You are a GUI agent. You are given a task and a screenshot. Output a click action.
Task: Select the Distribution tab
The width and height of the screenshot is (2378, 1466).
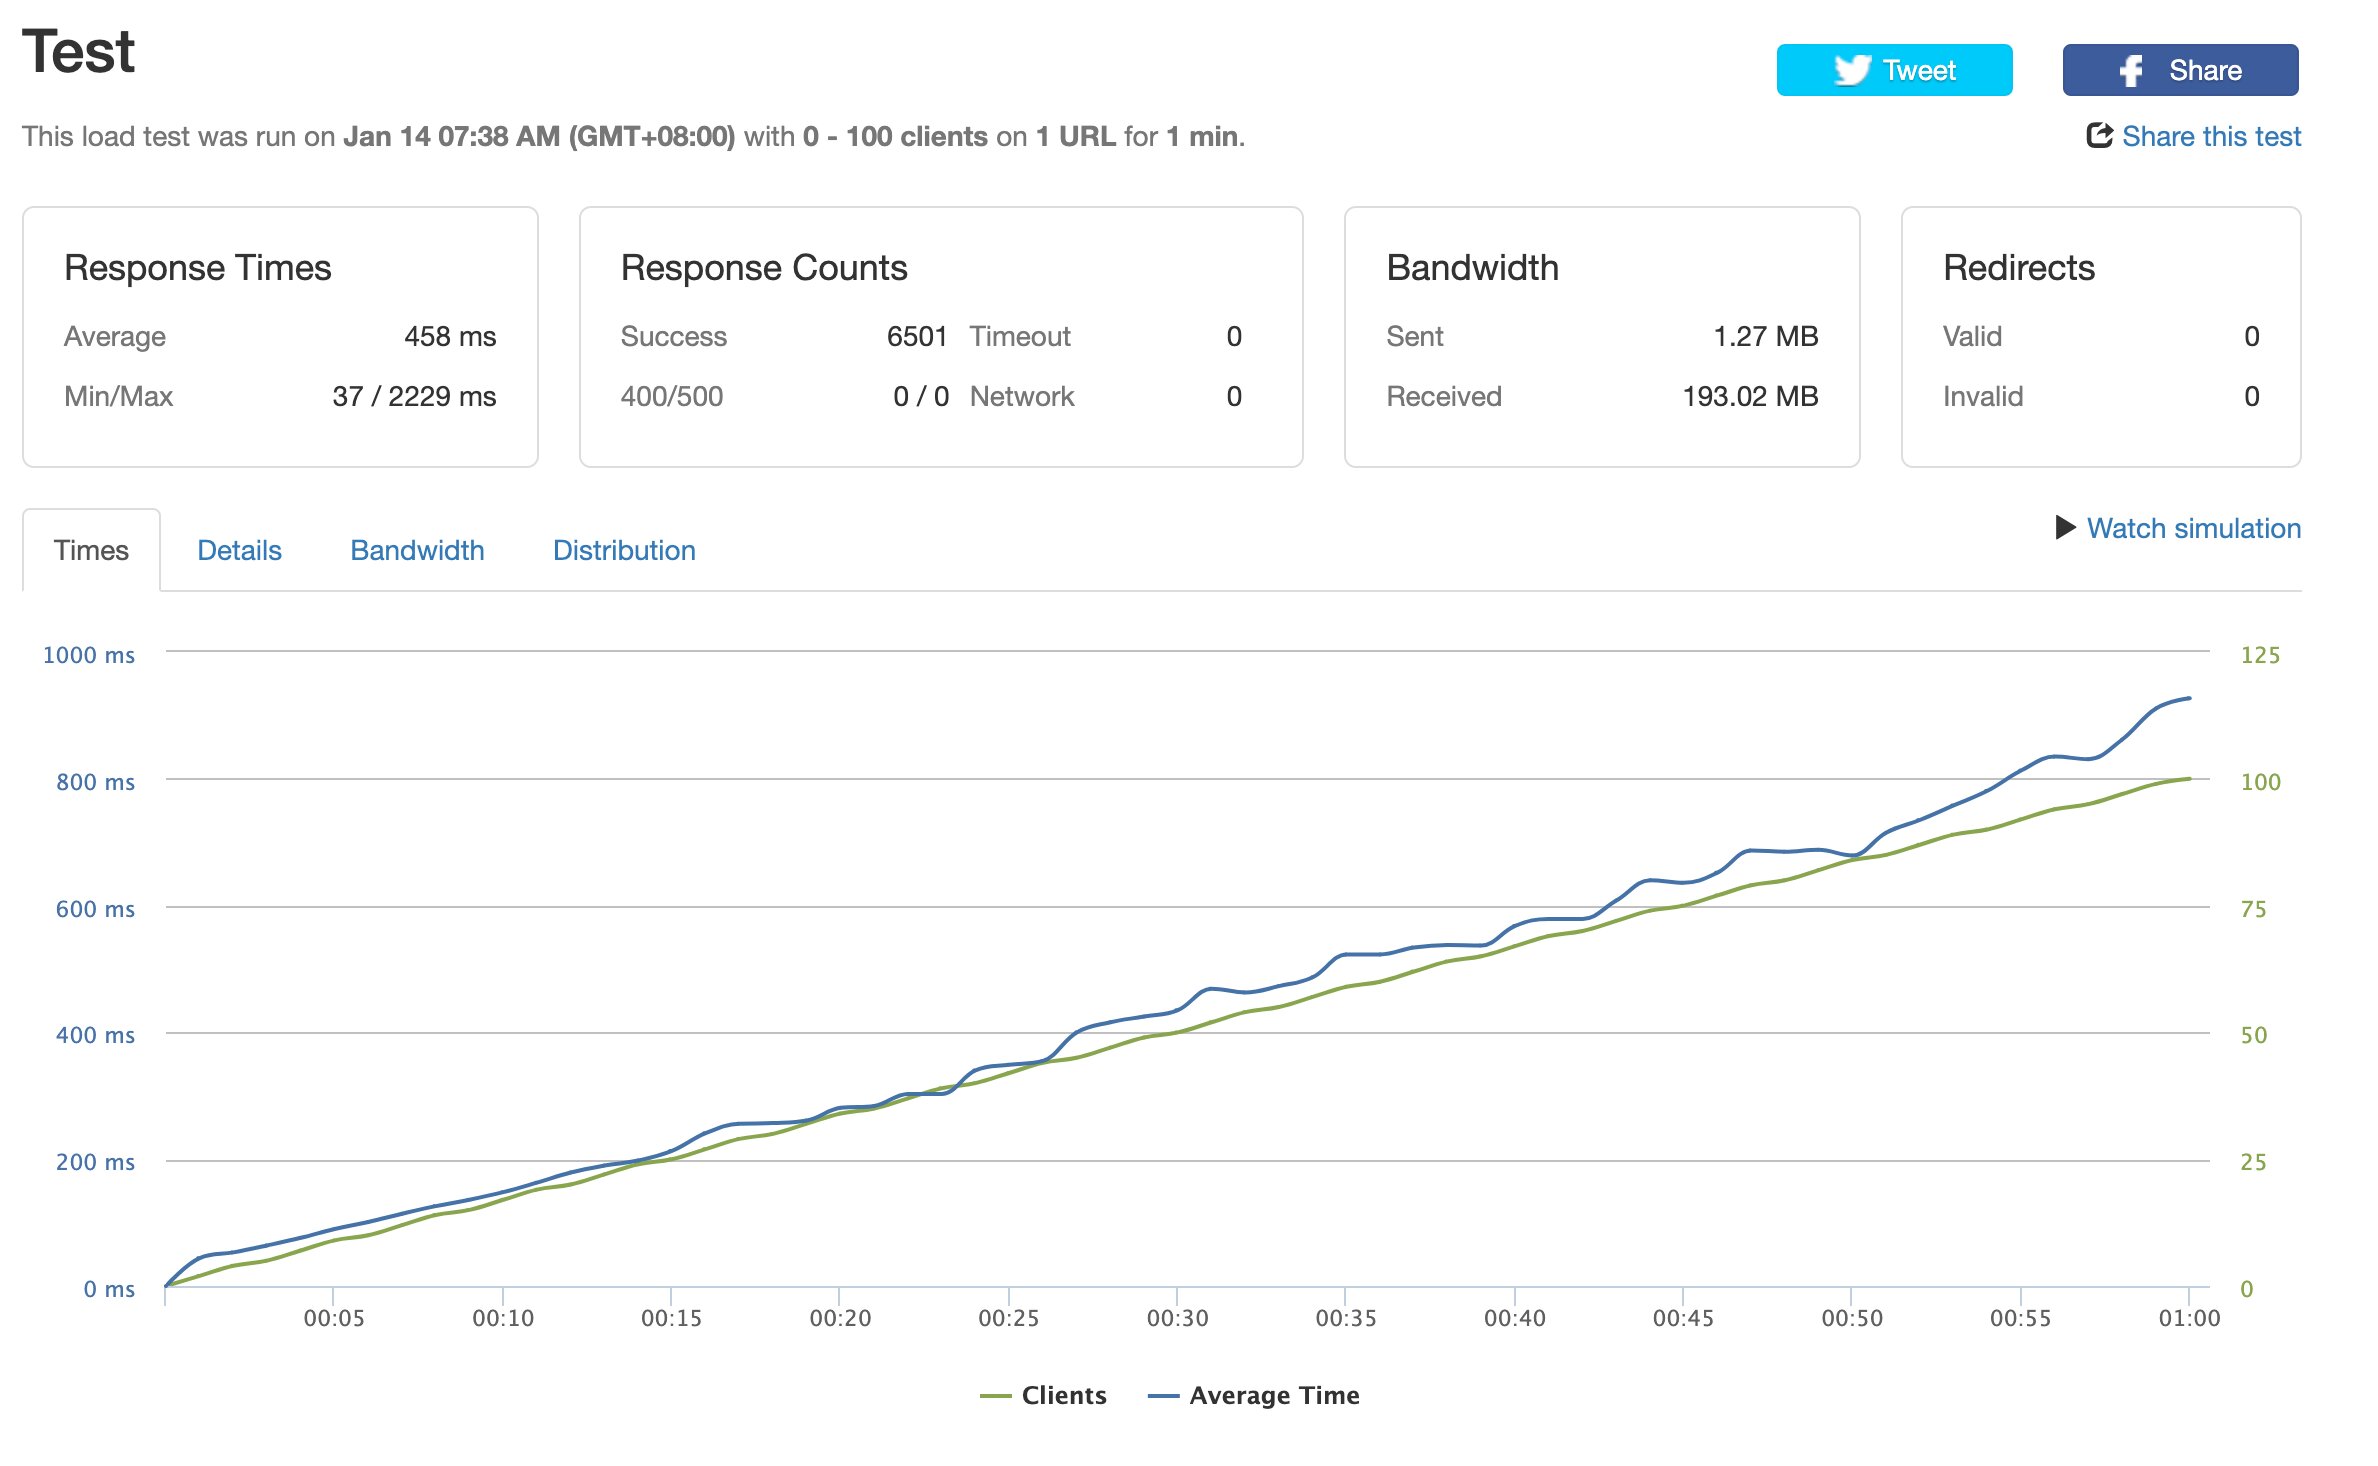tap(624, 550)
